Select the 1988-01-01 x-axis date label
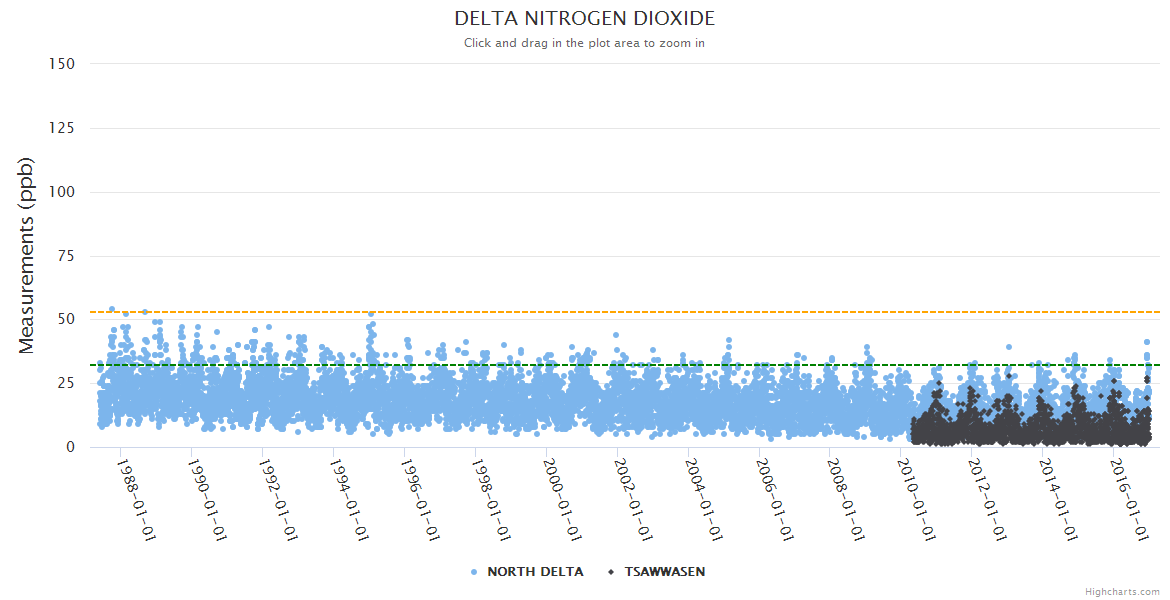The image size is (1170, 600). click(x=136, y=500)
